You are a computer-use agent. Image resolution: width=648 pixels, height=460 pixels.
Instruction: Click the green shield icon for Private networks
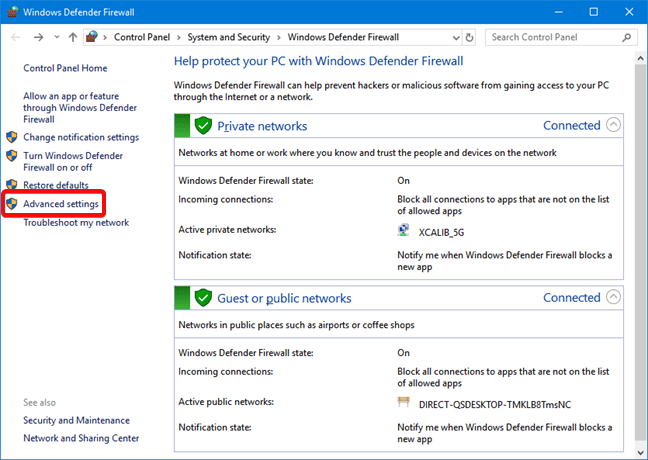pyautogui.click(x=203, y=126)
